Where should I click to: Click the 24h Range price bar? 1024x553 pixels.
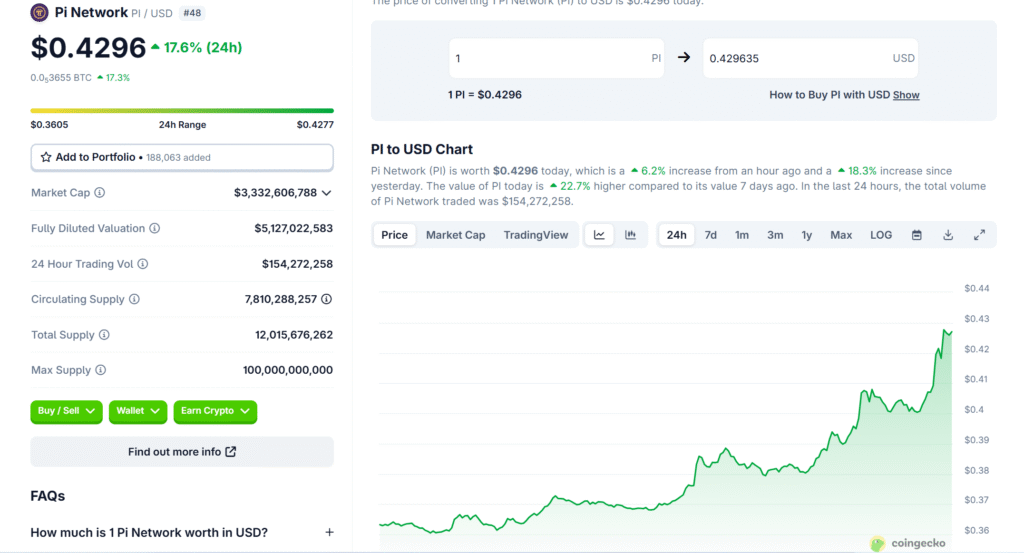point(182,111)
